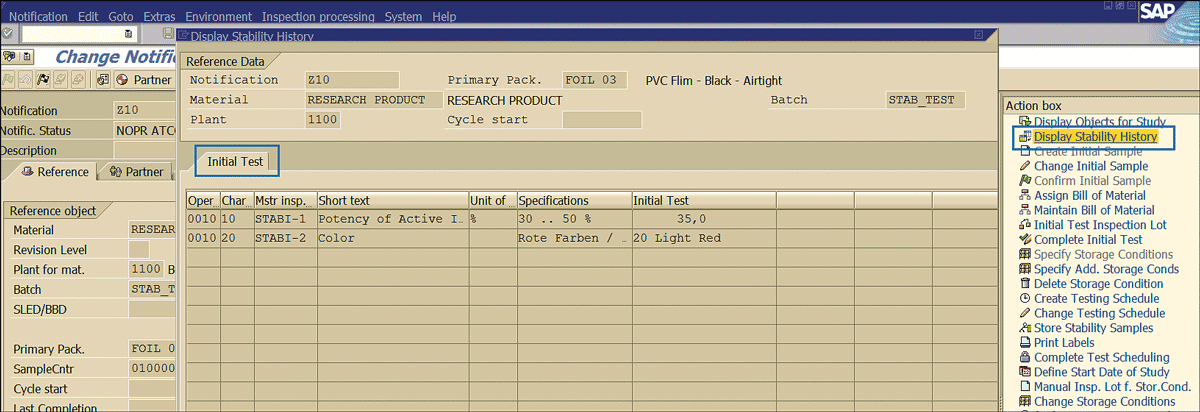Click the Notific. Status field NOPR ATCO

coord(144,131)
